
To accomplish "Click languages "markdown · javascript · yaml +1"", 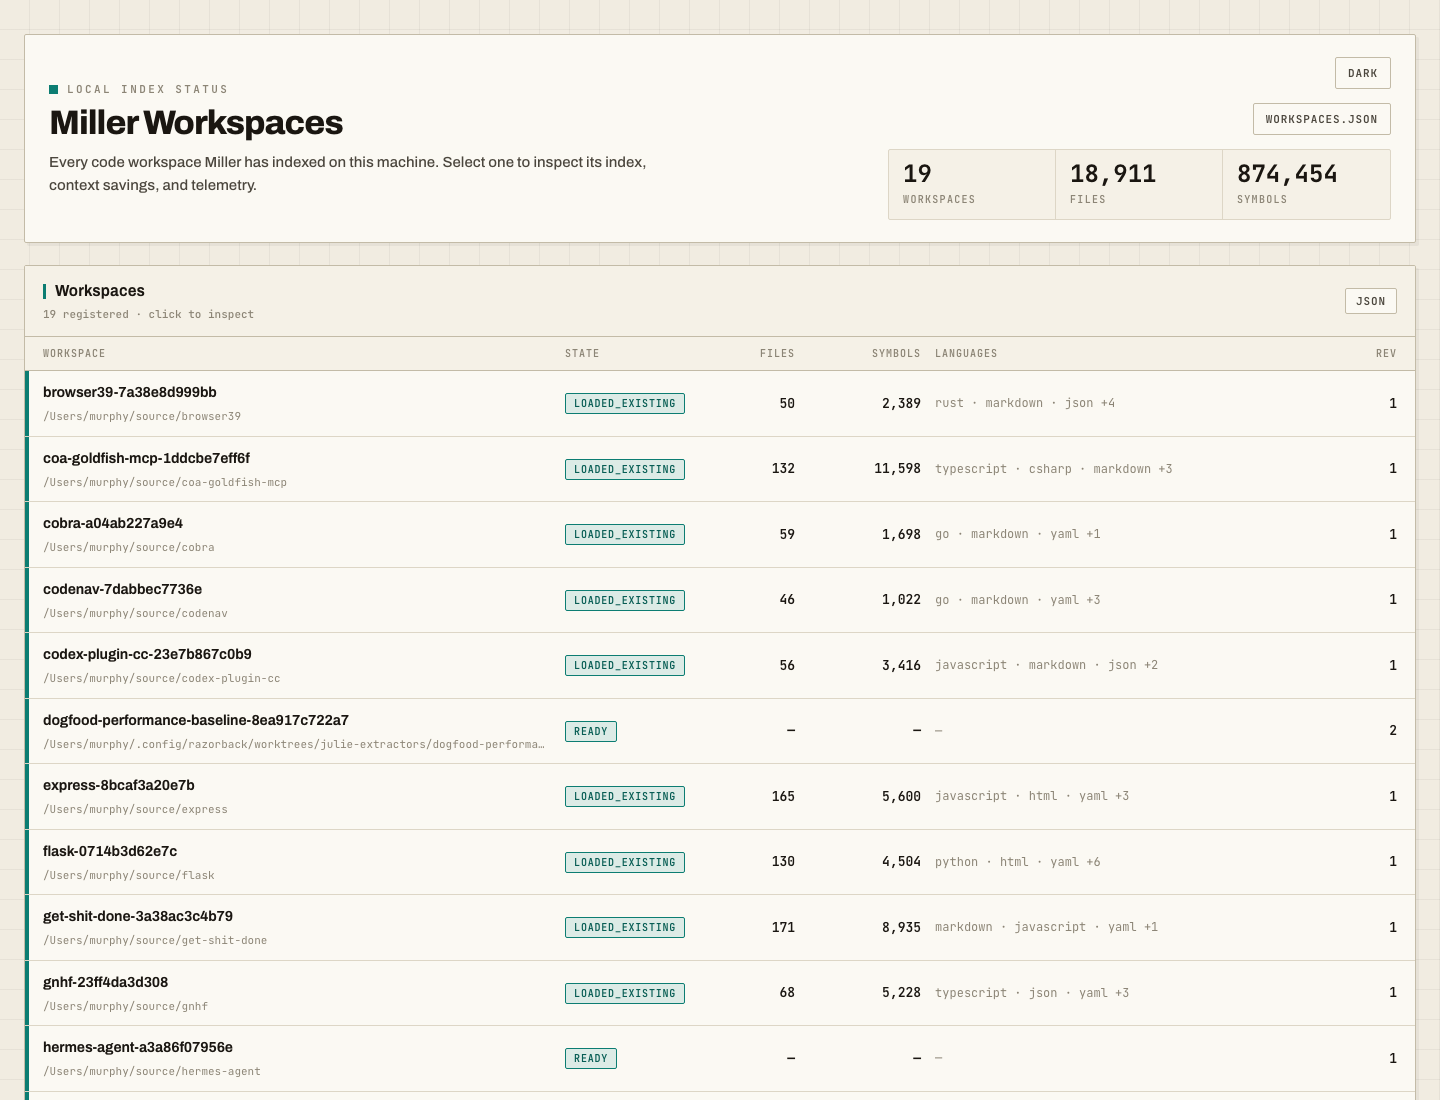I will pos(1047,928).
